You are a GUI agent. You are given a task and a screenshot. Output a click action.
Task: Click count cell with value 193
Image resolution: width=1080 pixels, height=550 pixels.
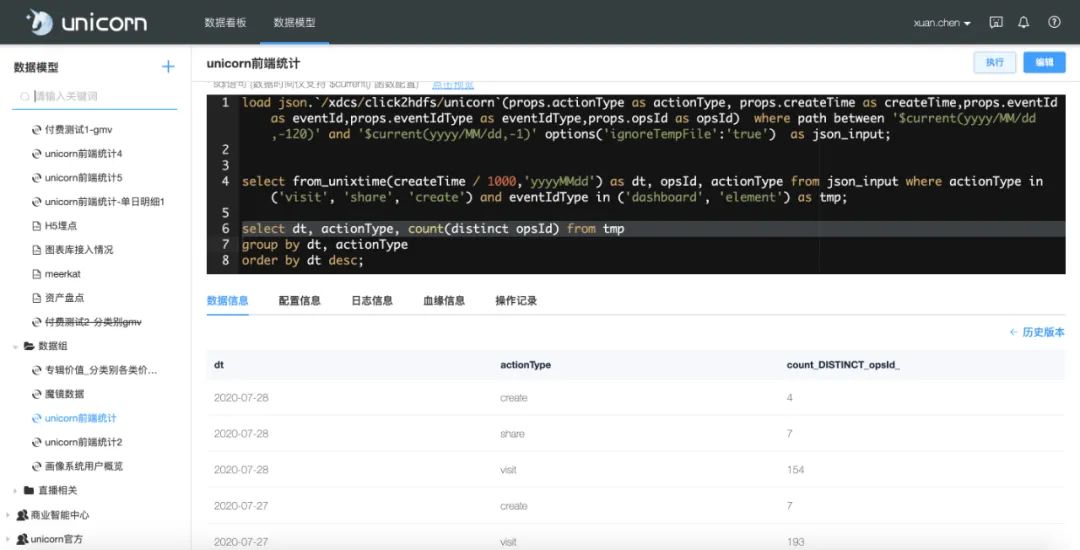pyautogui.click(x=796, y=542)
